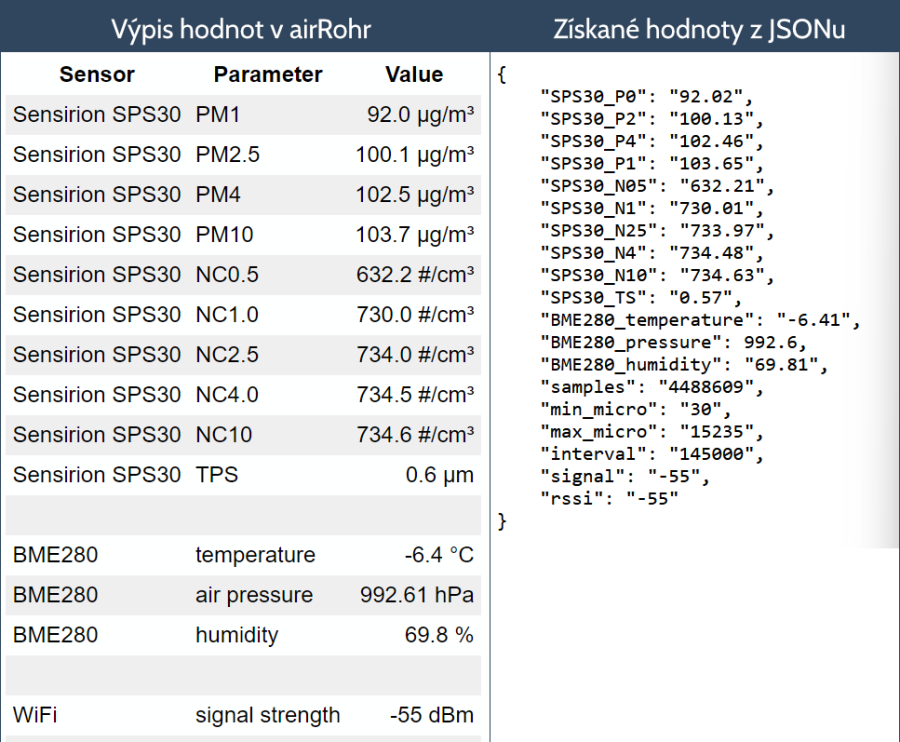Select the Sensor column header
This screenshot has height=742, width=900.
[97, 75]
